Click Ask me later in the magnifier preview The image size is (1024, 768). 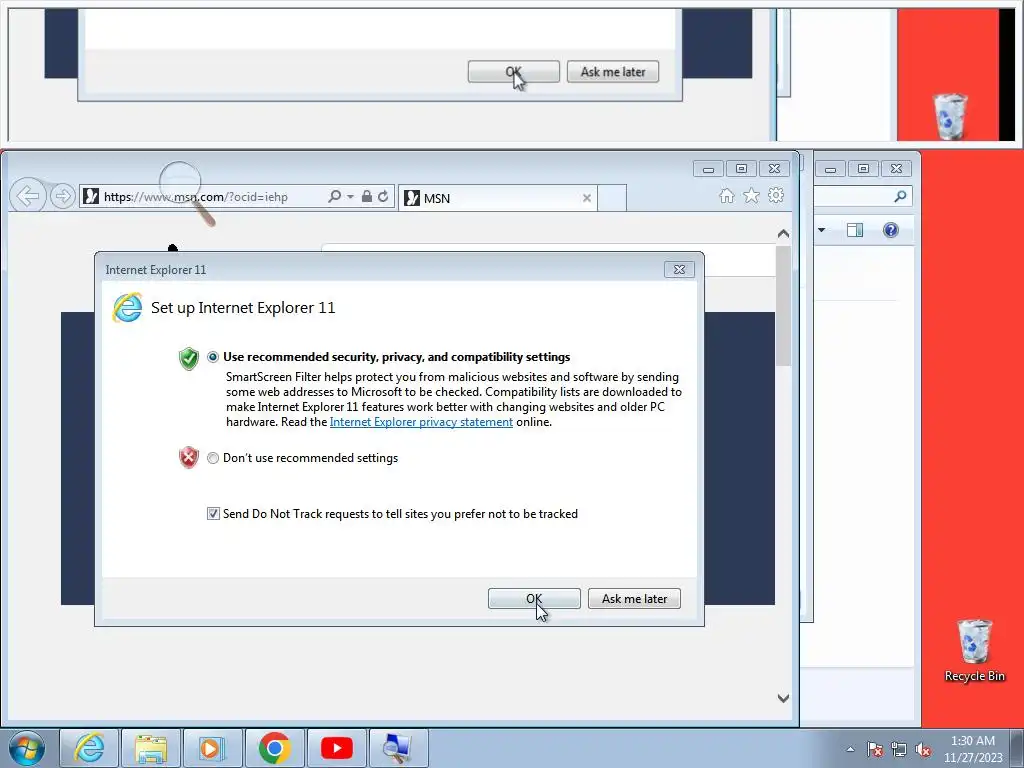point(613,72)
